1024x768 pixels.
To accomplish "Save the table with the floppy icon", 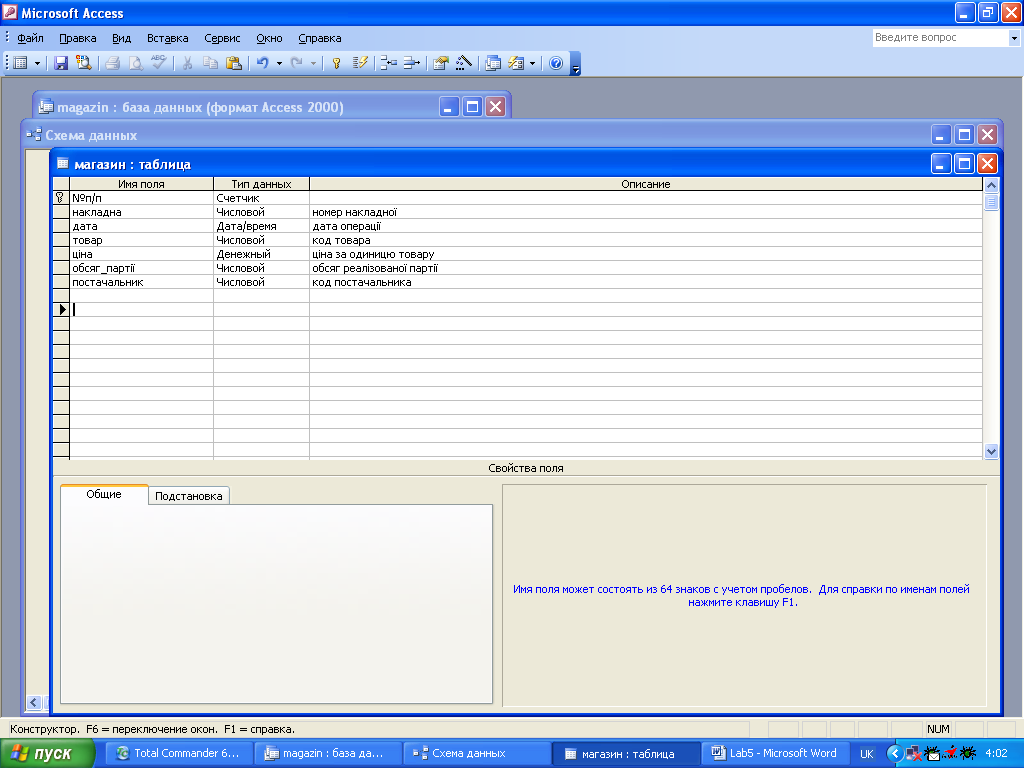I will pos(61,63).
